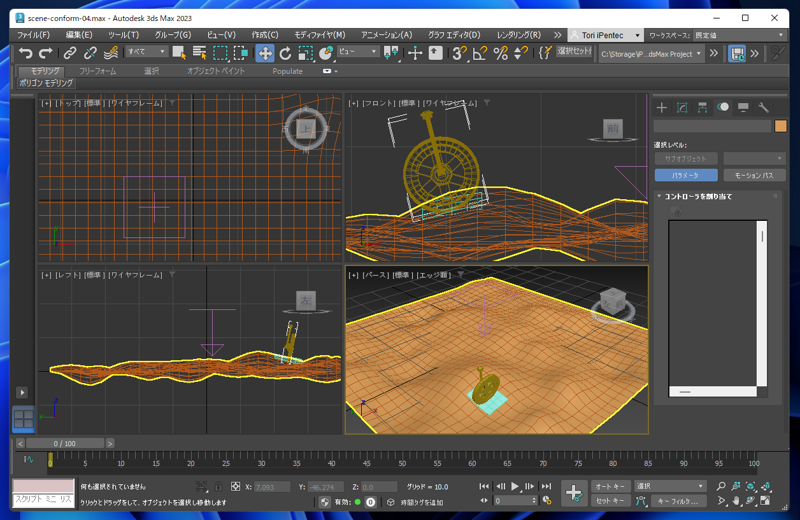
Task: Toggle the オート キー button
Action: pyautogui.click(x=611, y=486)
